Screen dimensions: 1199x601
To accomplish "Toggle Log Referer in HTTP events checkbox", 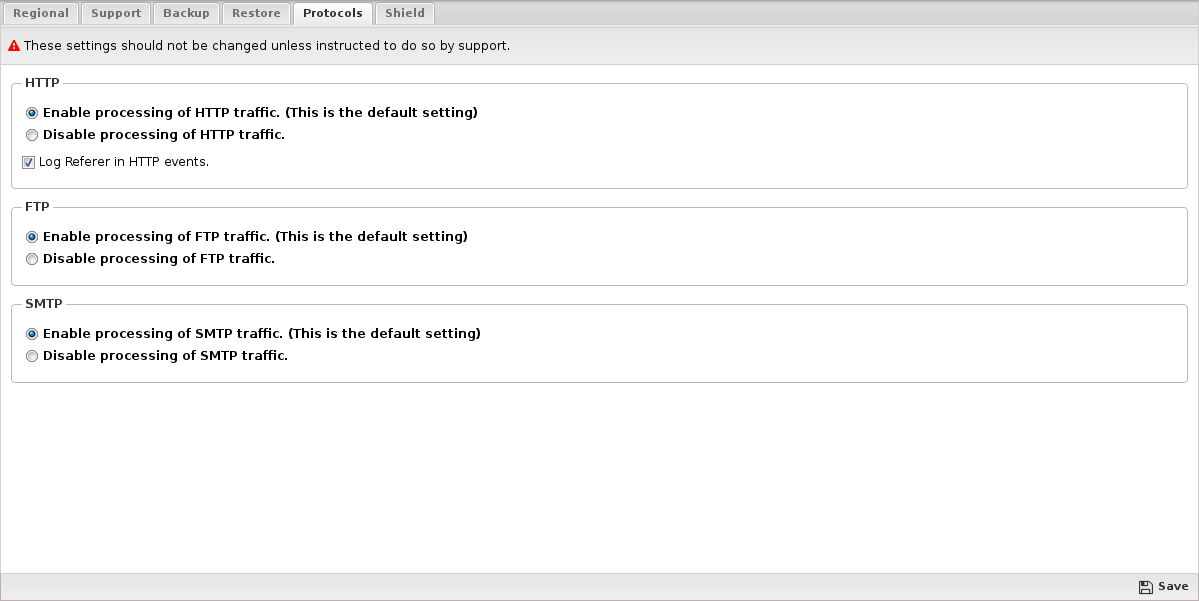I will pyautogui.click(x=28, y=162).
